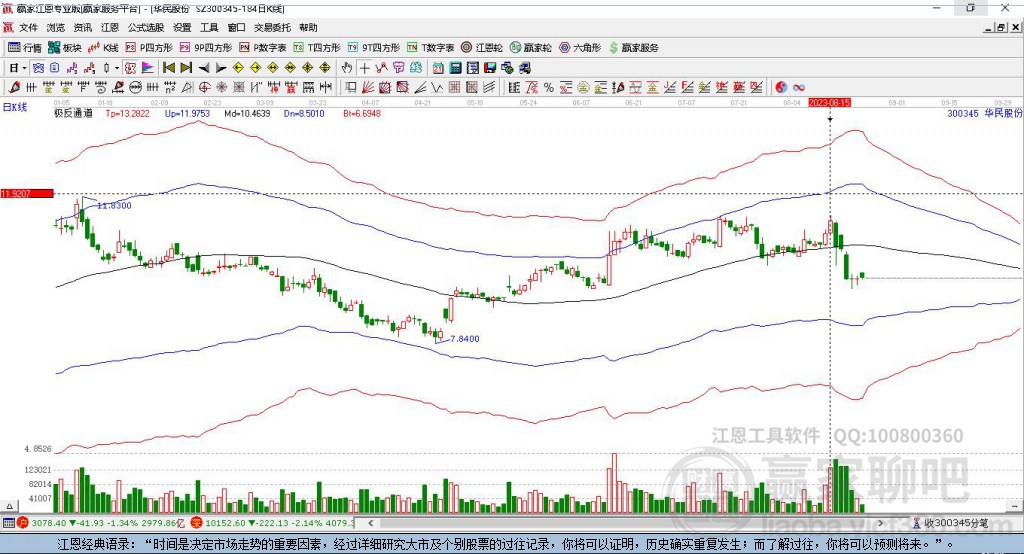Click the 极反通道 indicator label
The image size is (1024, 554).
click(73, 113)
